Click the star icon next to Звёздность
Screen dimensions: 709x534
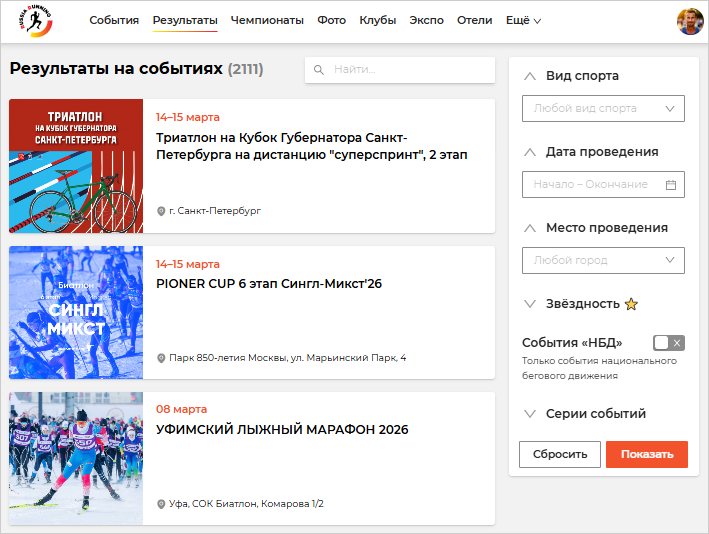(x=631, y=304)
